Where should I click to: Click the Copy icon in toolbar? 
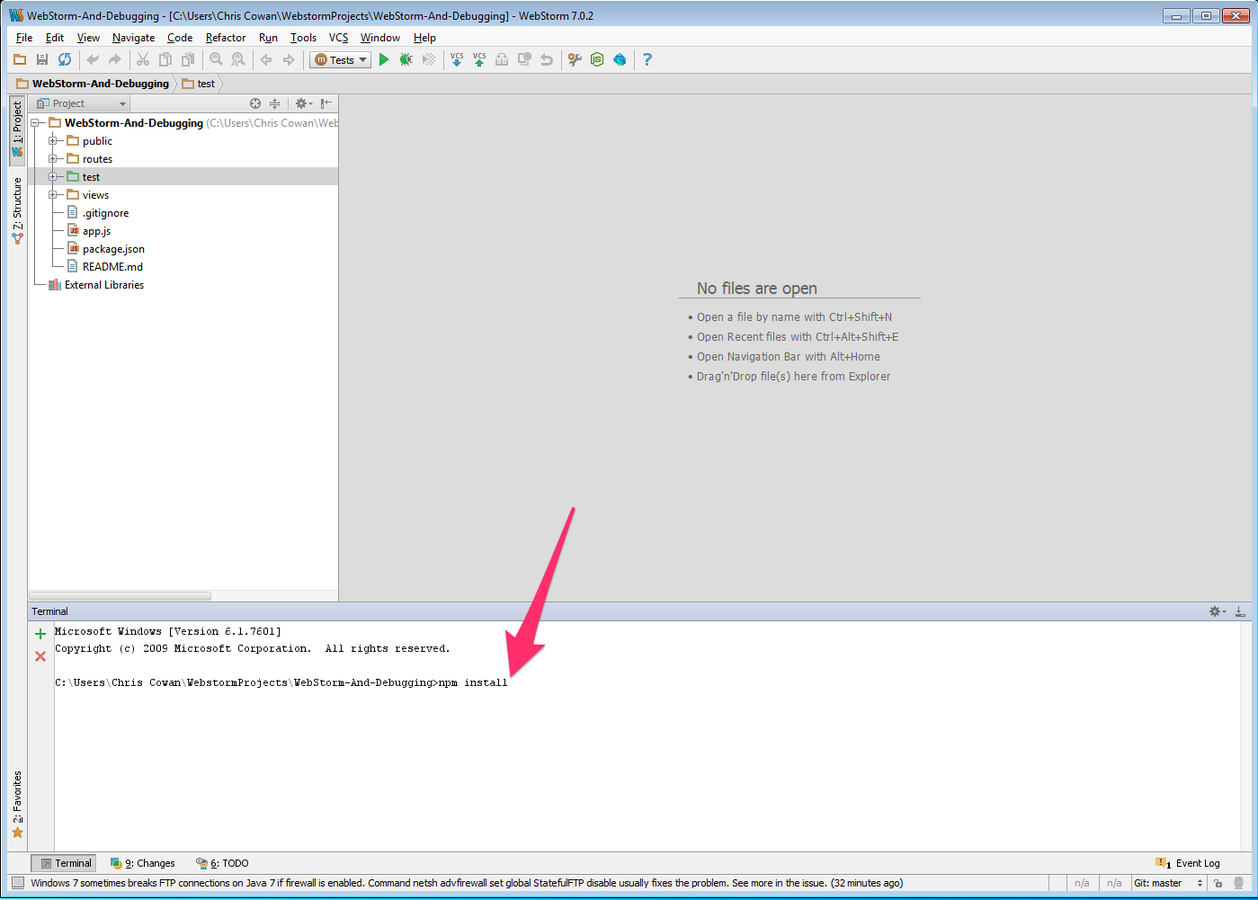click(165, 60)
